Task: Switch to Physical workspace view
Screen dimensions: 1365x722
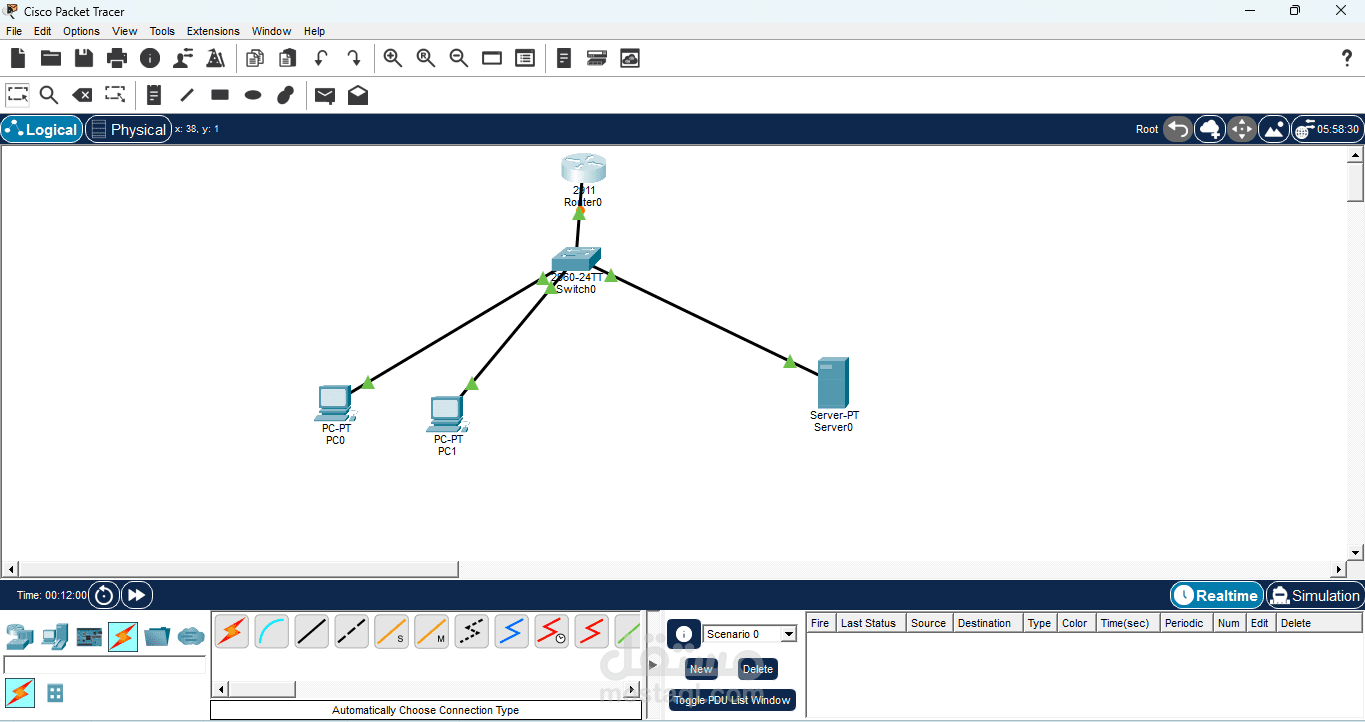Action: point(128,129)
